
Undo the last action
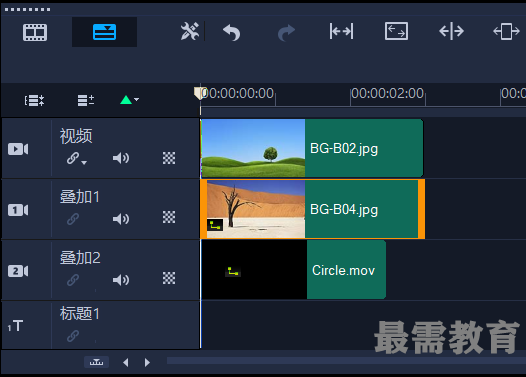coord(231,33)
